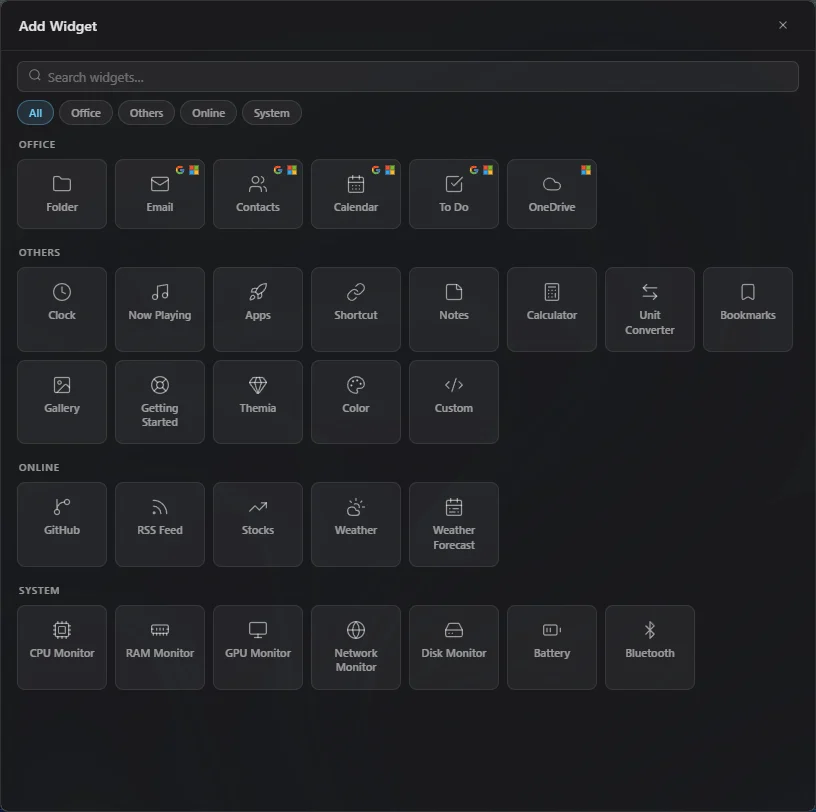Filter widgets by Others category
Screen dimensions: 816x812
coord(146,113)
